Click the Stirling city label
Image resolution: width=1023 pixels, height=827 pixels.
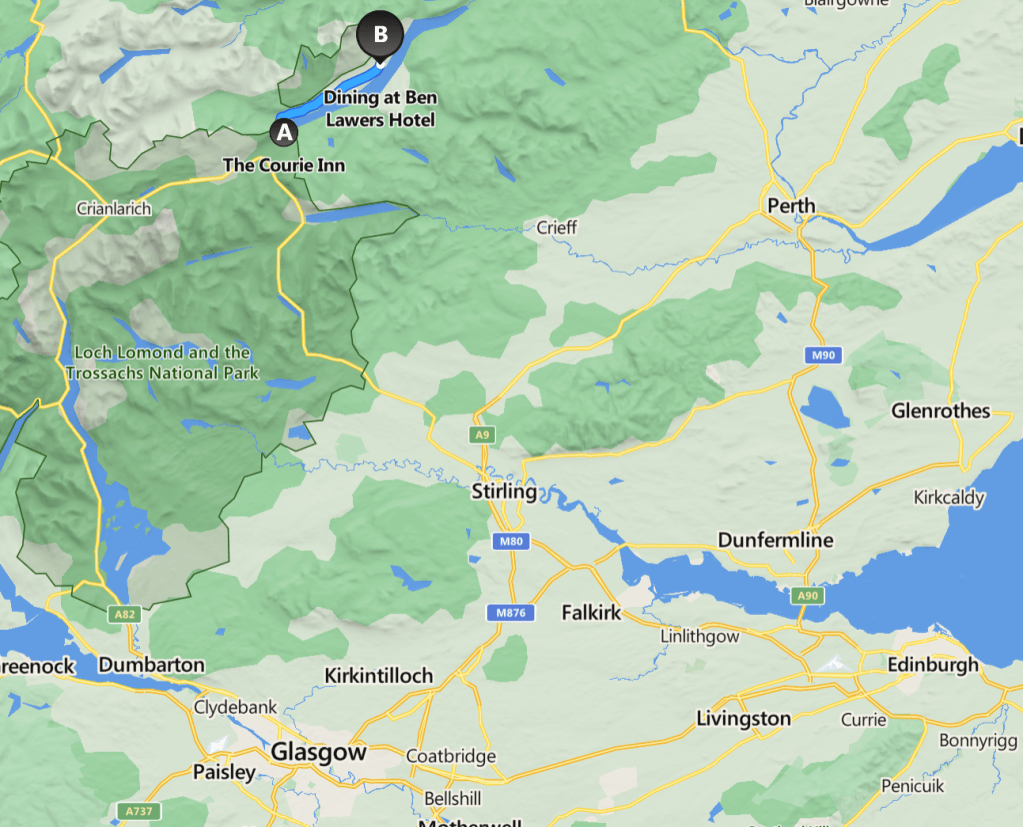point(504,491)
